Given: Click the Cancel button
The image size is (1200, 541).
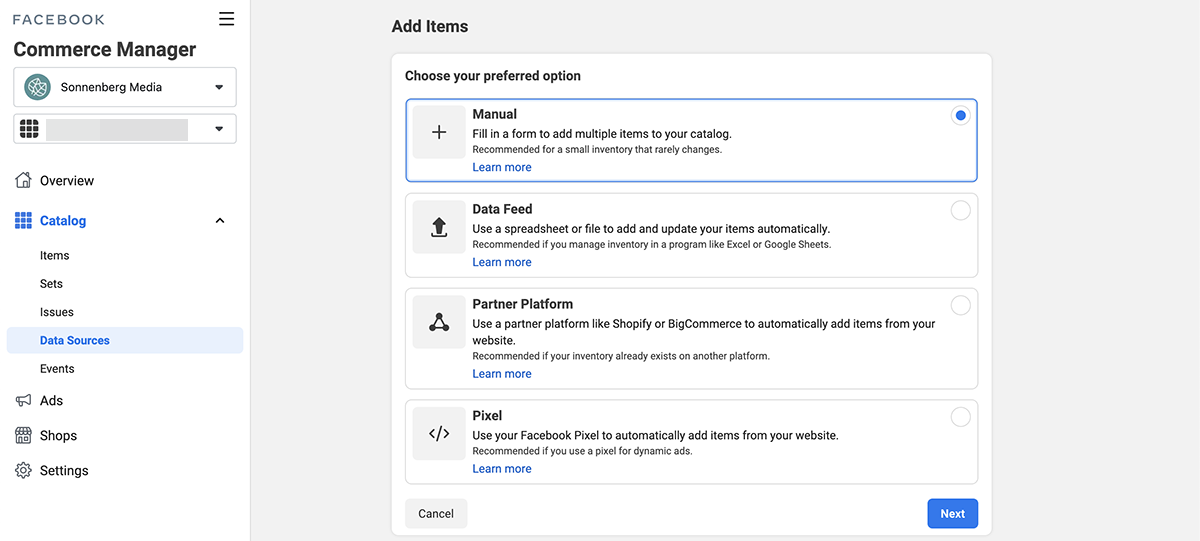Looking at the screenshot, I should pos(436,514).
